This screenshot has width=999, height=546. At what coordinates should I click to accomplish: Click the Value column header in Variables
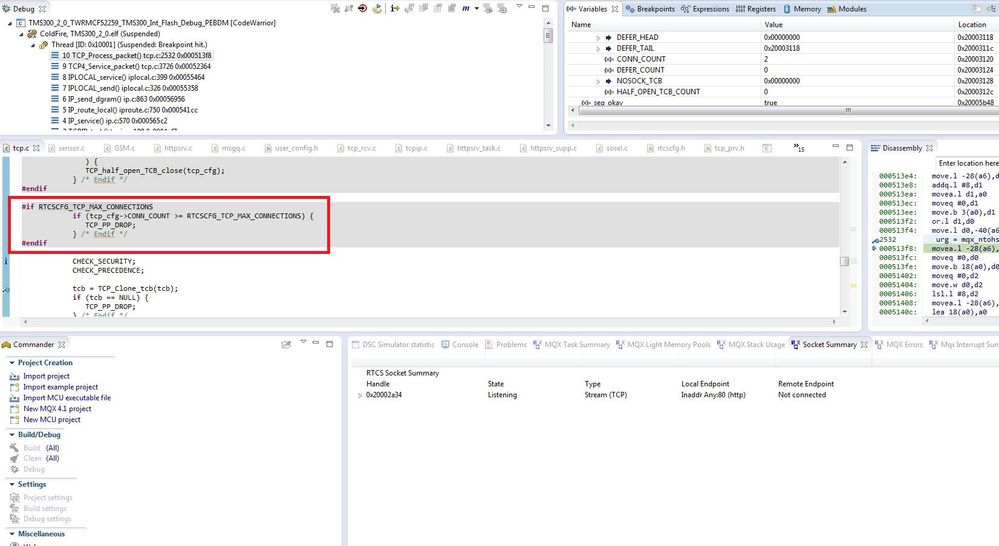[x=857, y=24]
